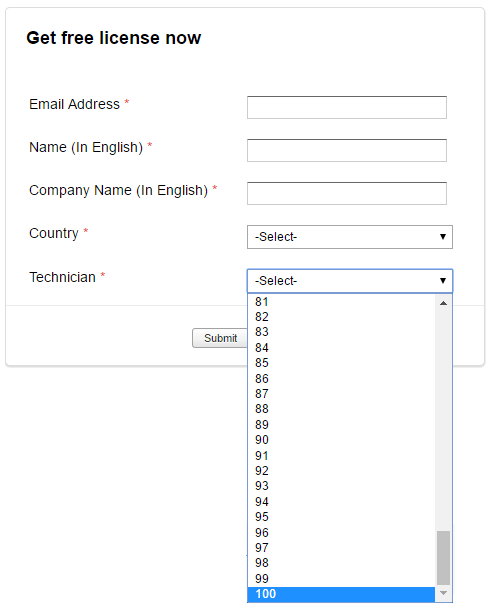Click the Email Address input field
Image resolution: width=491 pixels, height=610 pixels.
tap(347, 107)
